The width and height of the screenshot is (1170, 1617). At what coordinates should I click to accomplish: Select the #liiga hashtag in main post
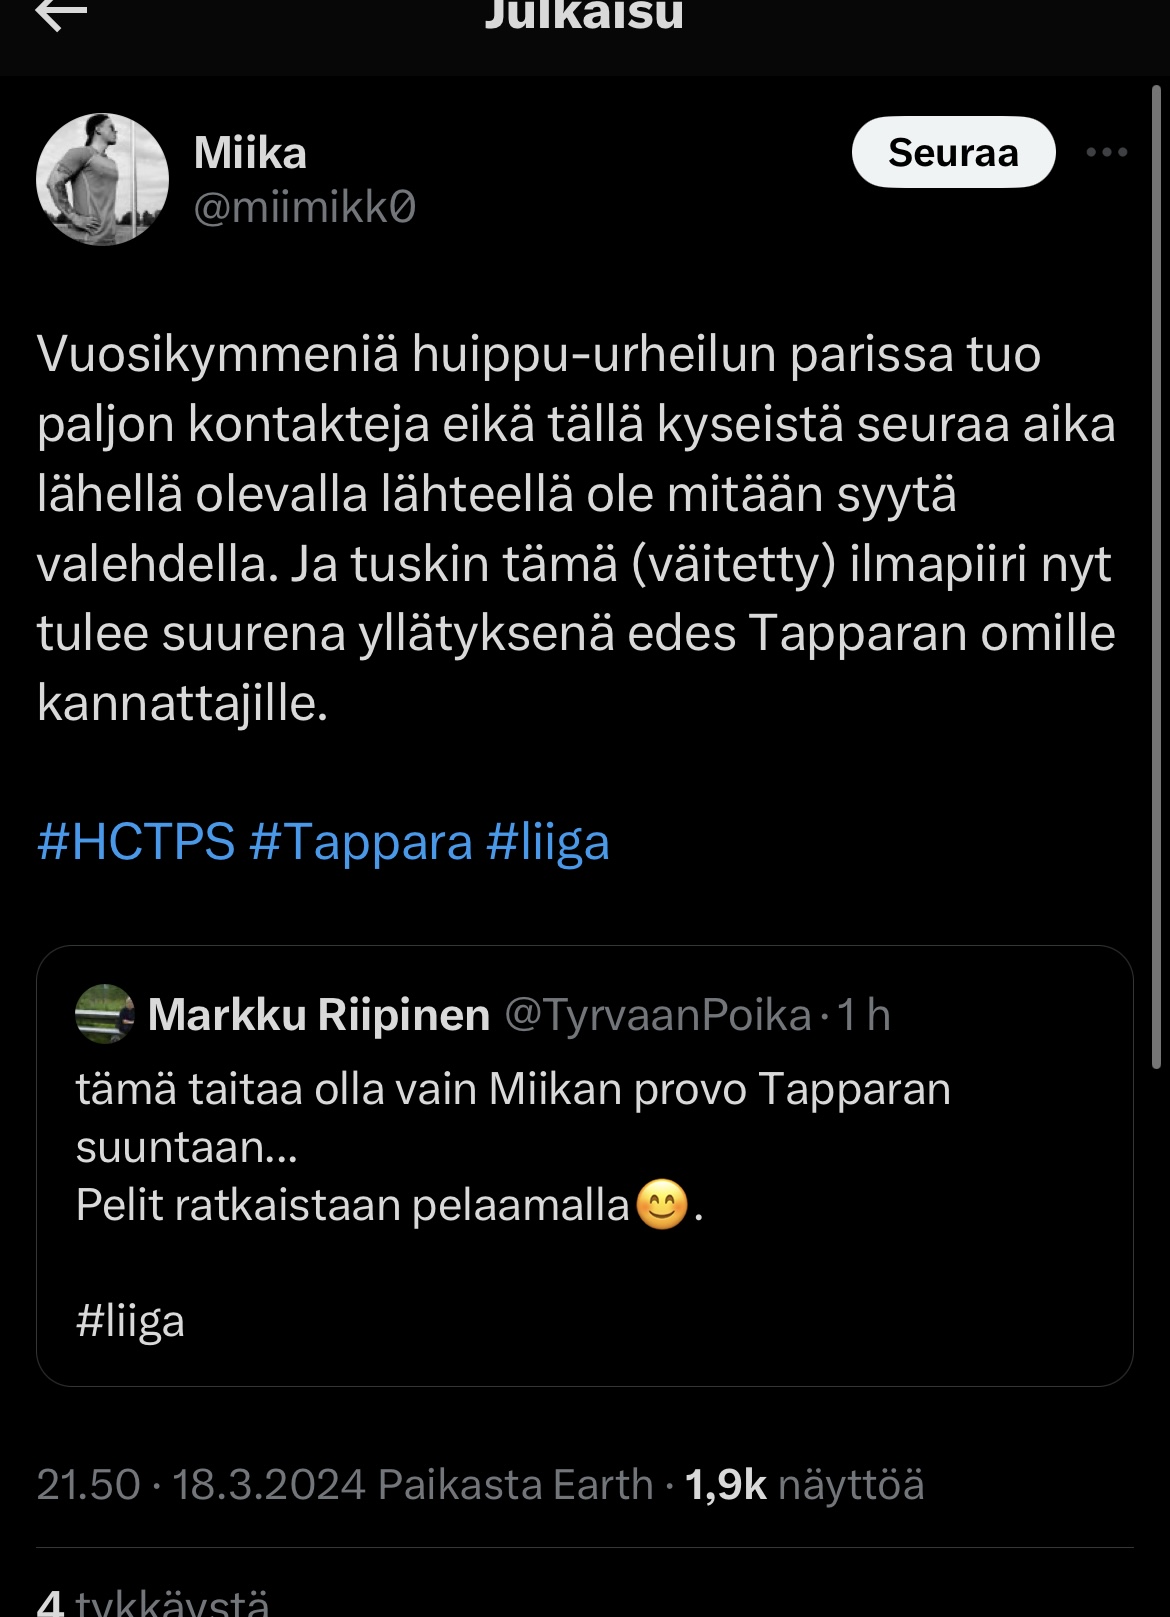click(x=548, y=841)
